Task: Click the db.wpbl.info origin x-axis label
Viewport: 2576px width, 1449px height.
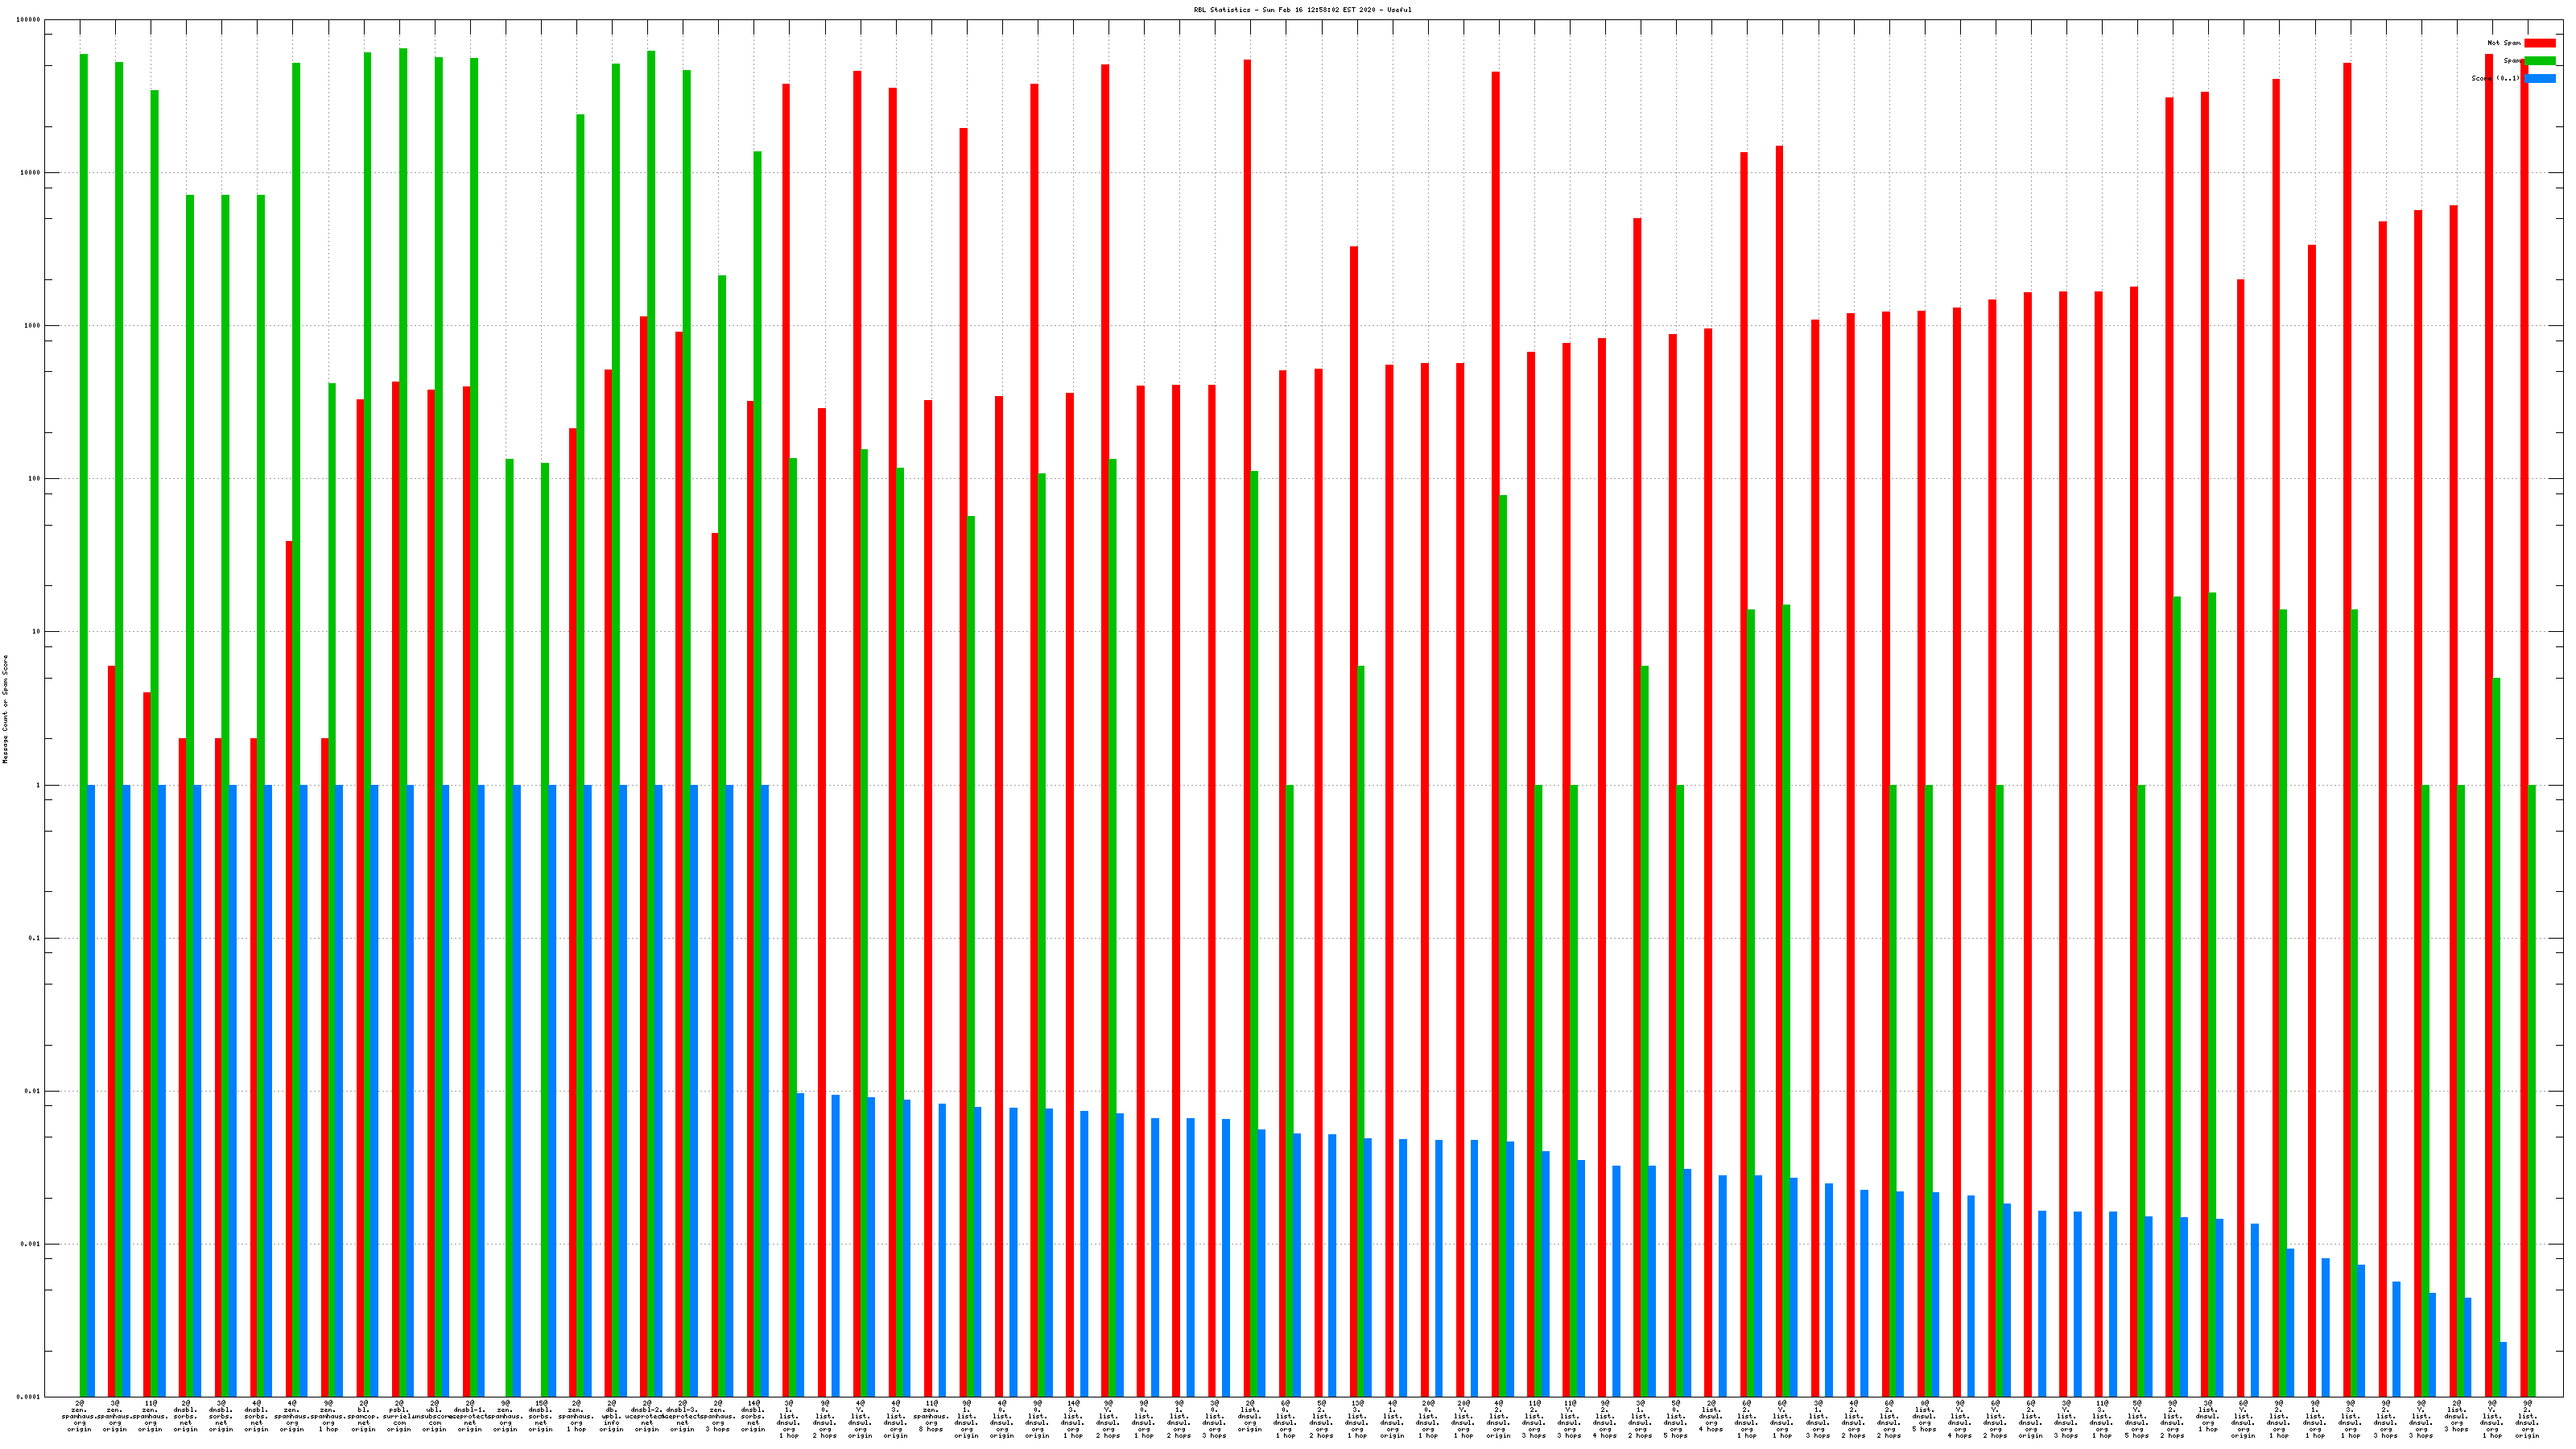Action: [611, 1417]
